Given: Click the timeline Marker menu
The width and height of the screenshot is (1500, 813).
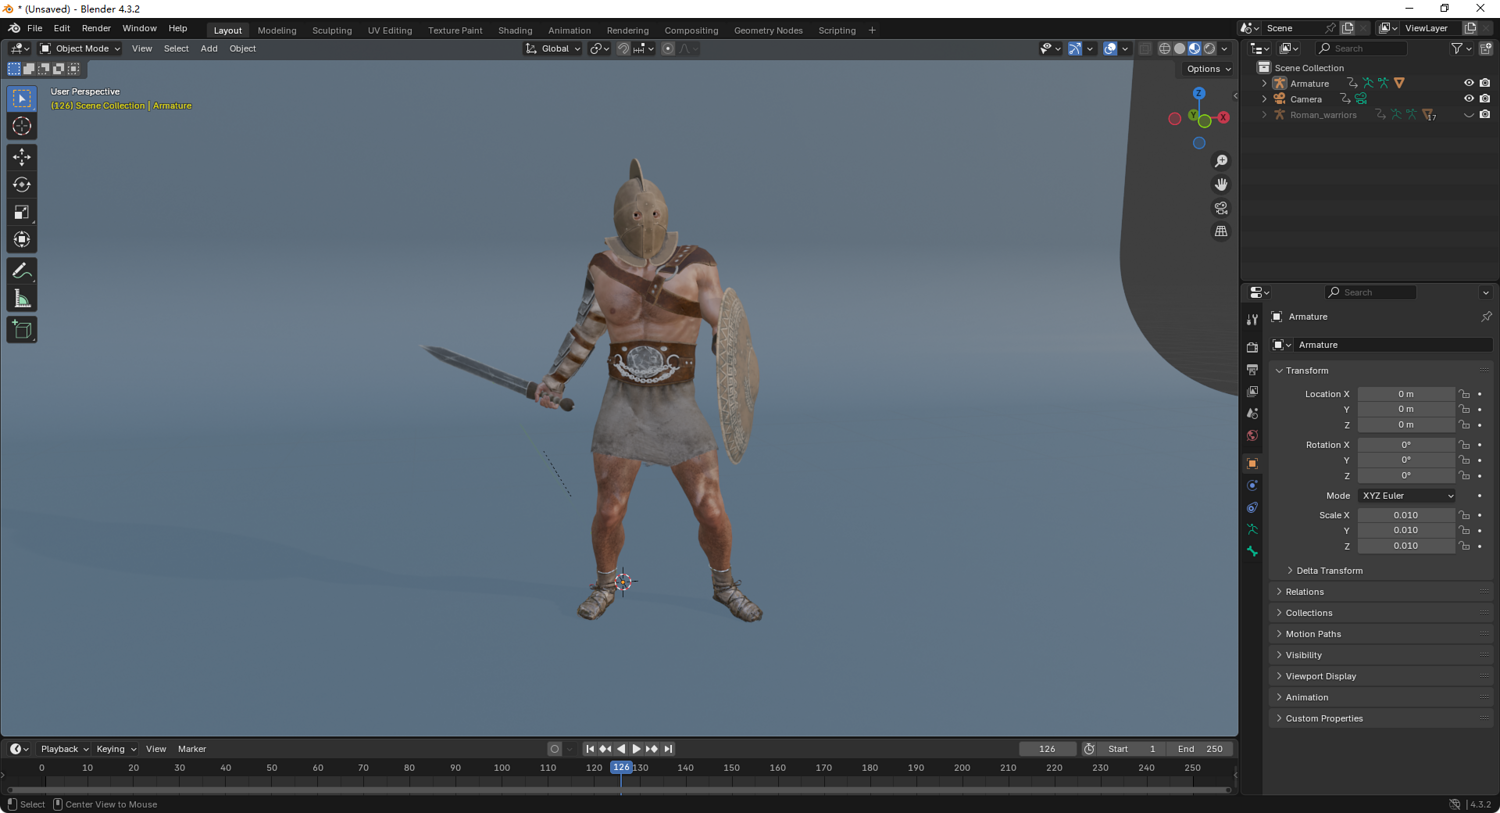Looking at the screenshot, I should (192, 749).
